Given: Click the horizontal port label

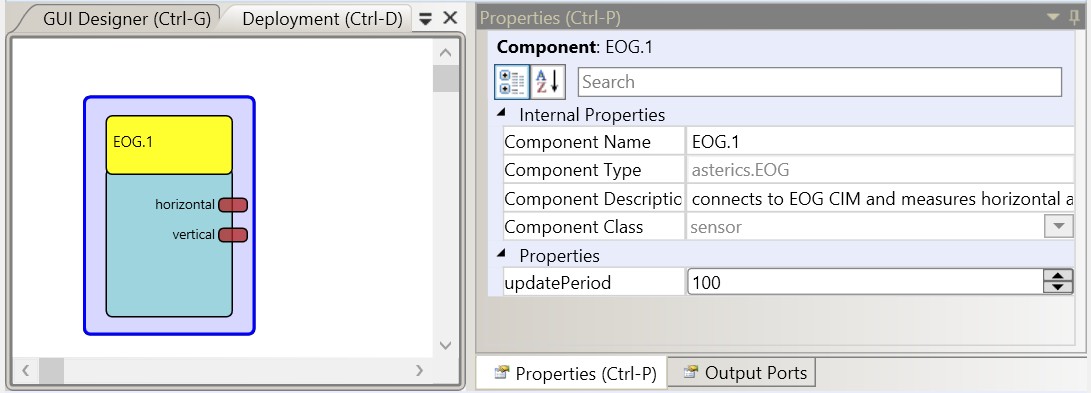Looking at the screenshot, I should click(184, 204).
